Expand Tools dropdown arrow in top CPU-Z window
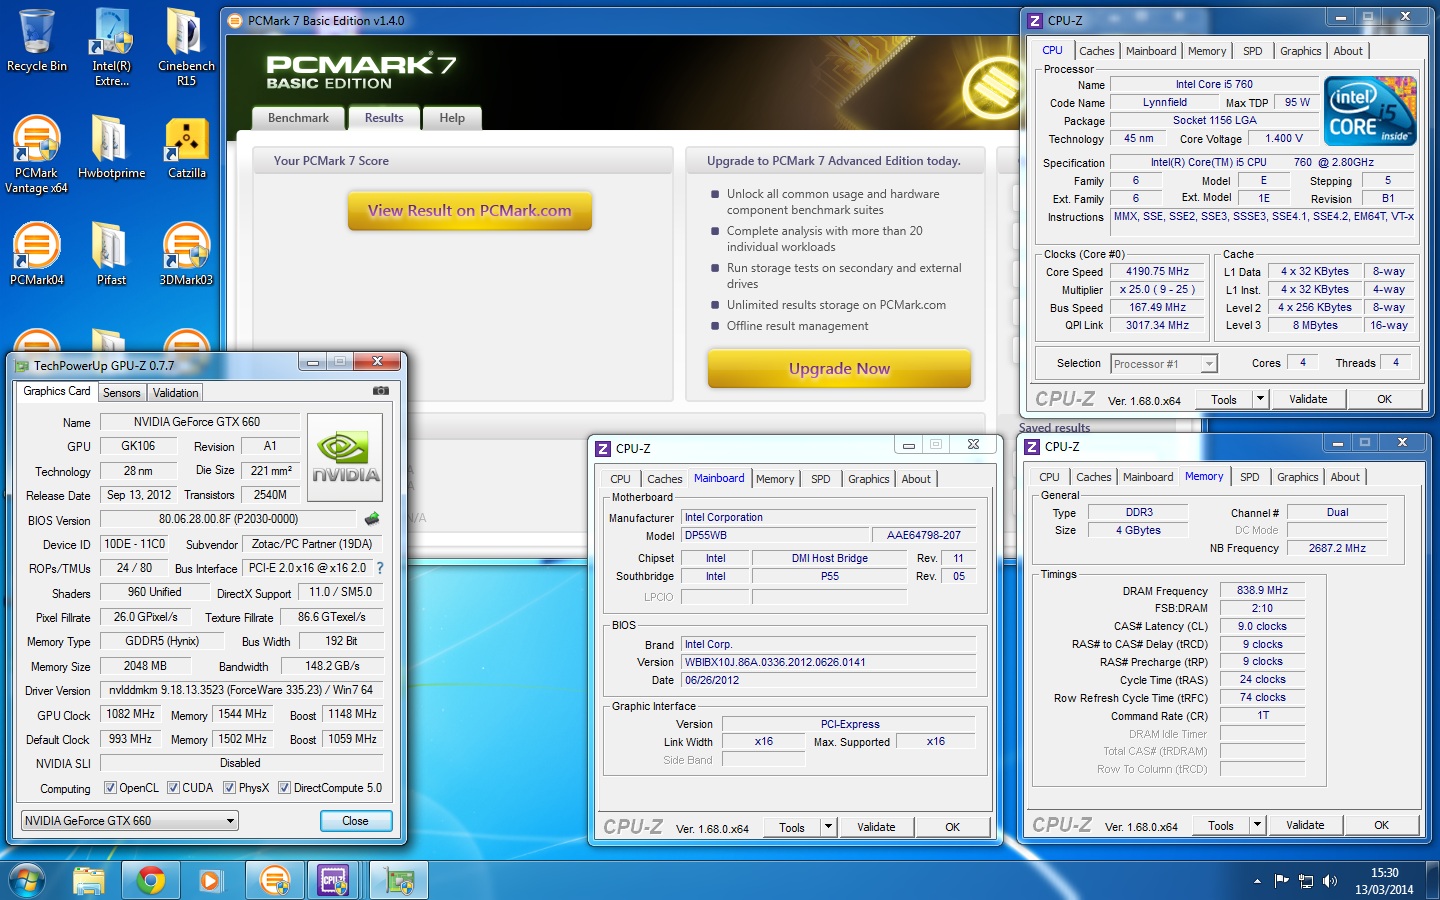The height and width of the screenshot is (900, 1440). pyautogui.click(x=1260, y=399)
